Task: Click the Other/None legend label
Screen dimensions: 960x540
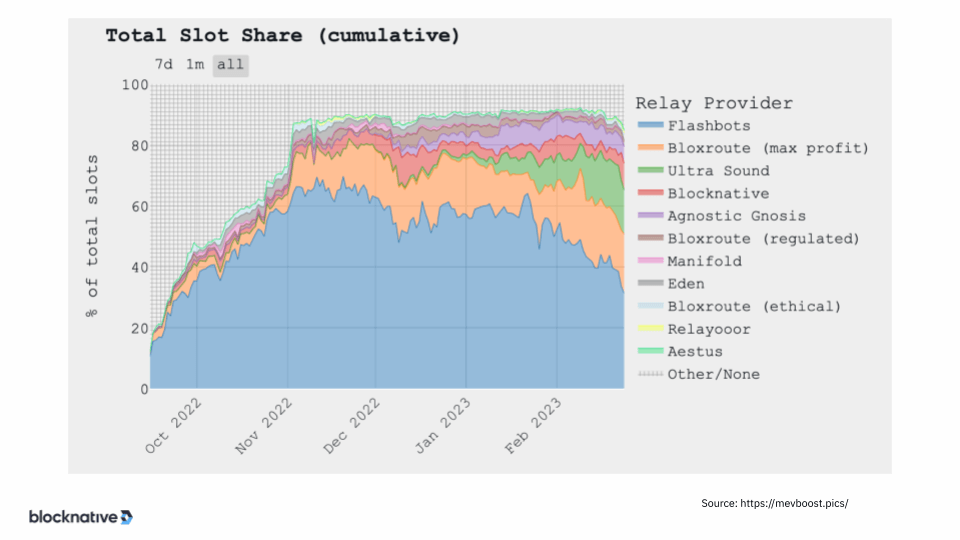Action: tap(713, 375)
